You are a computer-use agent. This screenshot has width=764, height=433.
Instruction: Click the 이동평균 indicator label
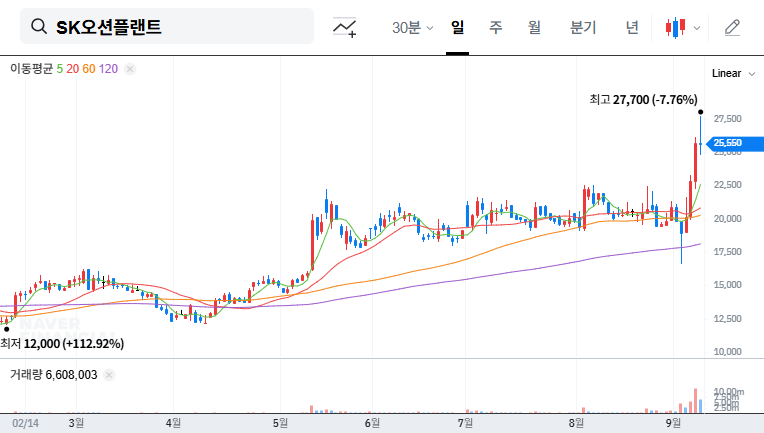coord(31,69)
